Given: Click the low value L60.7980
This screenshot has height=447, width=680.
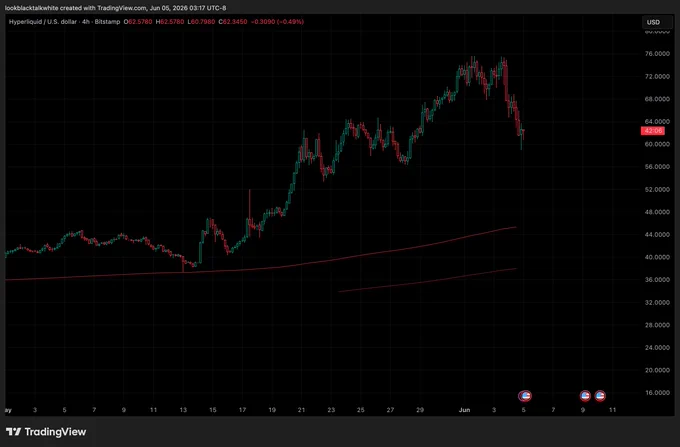Looking at the screenshot, I should [201, 22].
